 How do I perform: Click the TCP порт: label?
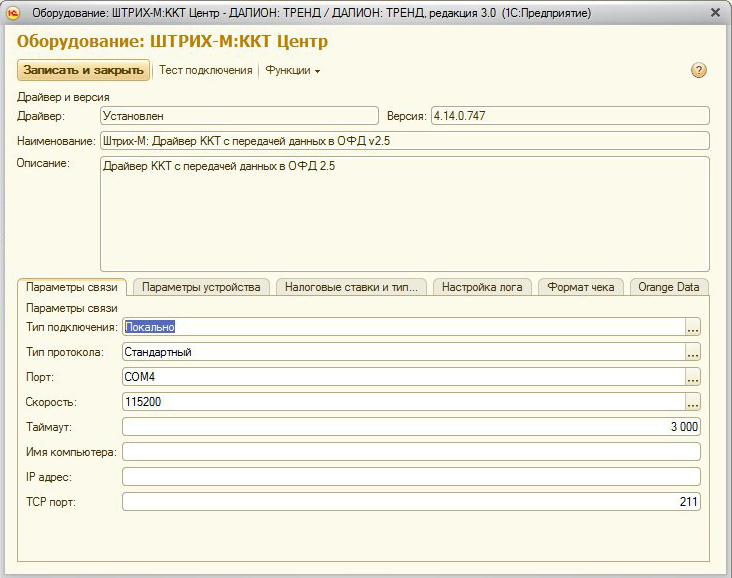tap(50, 502)
